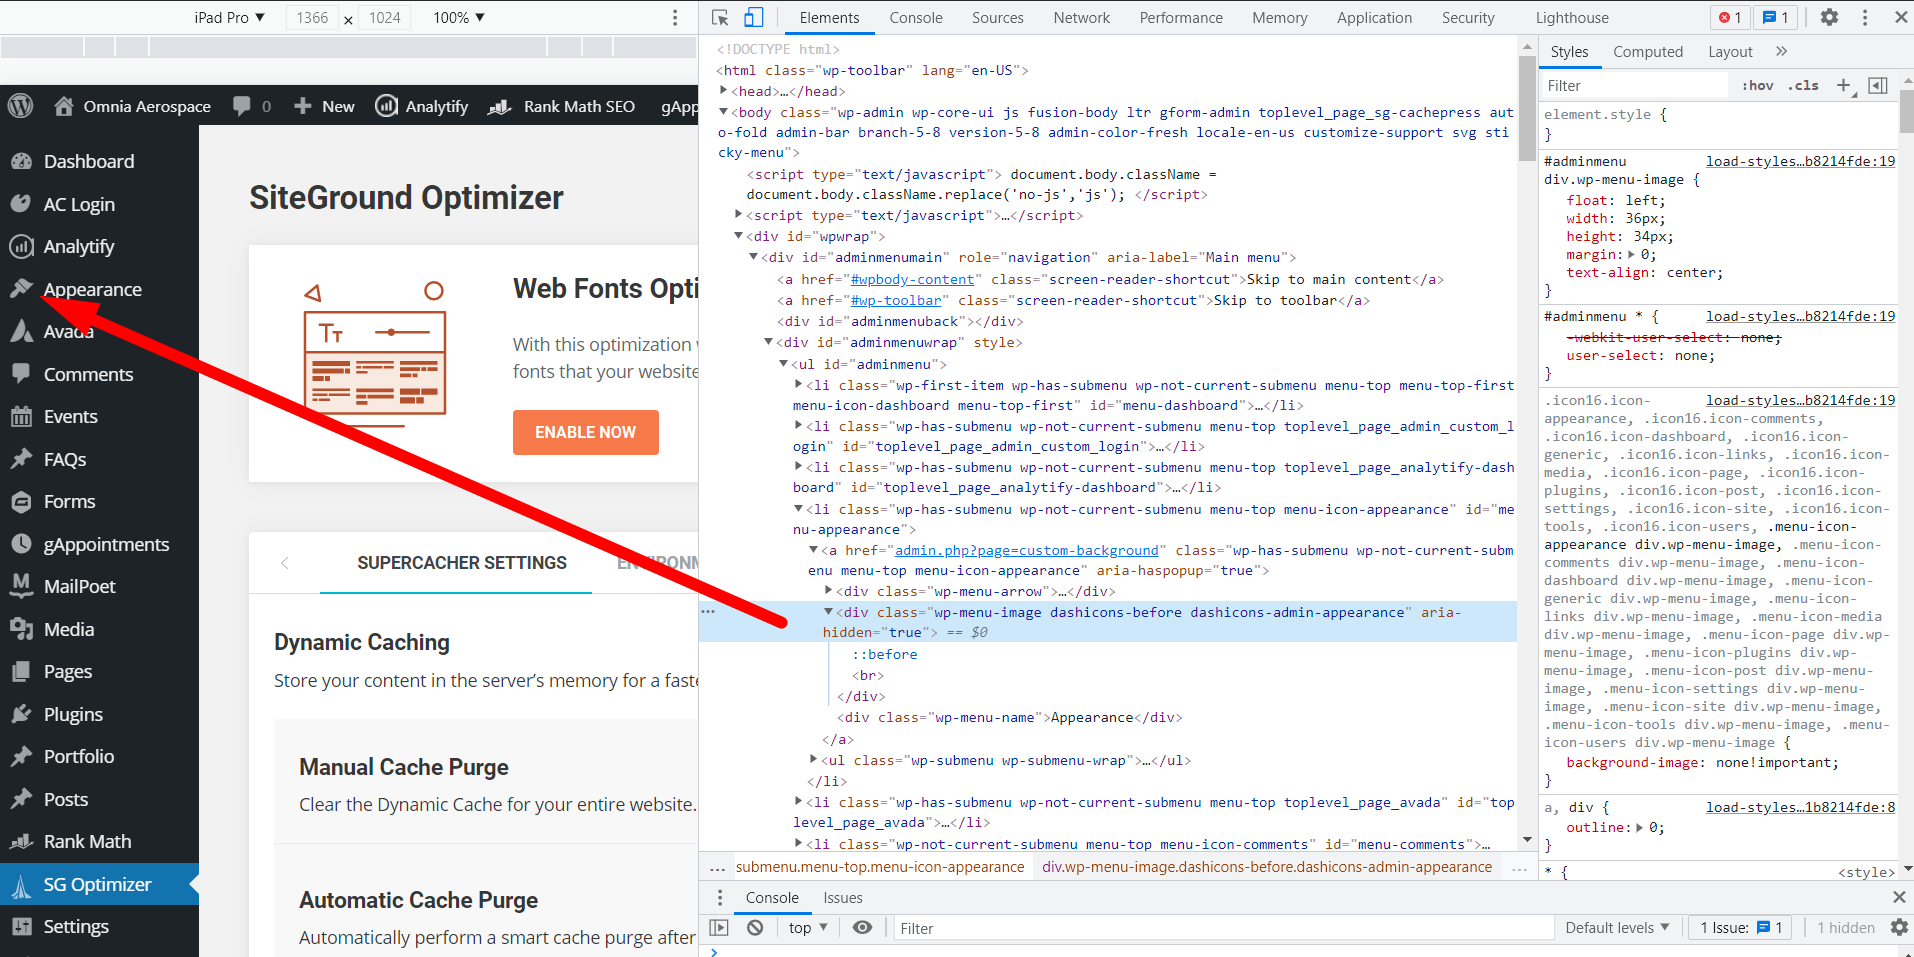The width and height of the screenshot is (1914, 957).
Task: Open the Default levels dropdown
Action: coord(1617,928)
